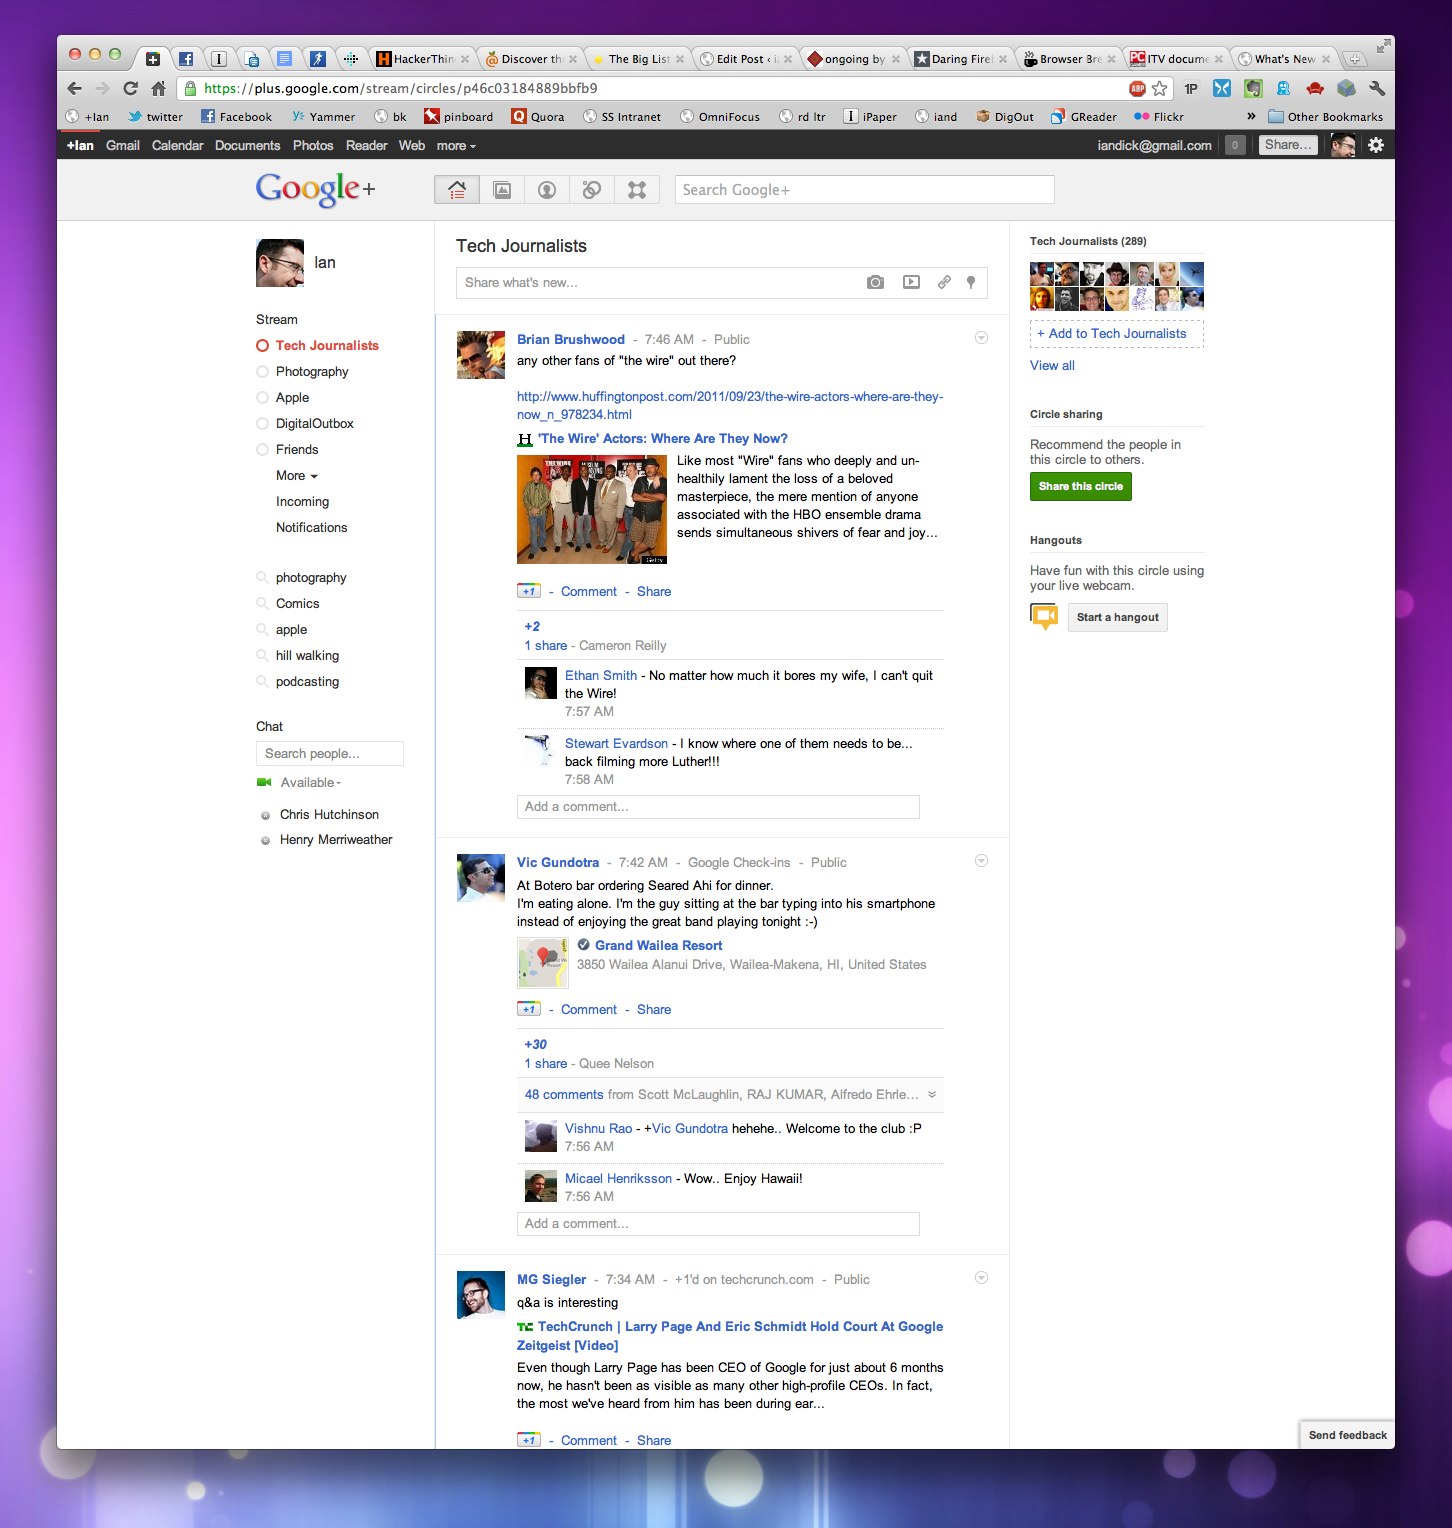This screenshot has height=1528, width=1452.
Task: Click the hangout webcam icon
Action: click(1044, 617)
